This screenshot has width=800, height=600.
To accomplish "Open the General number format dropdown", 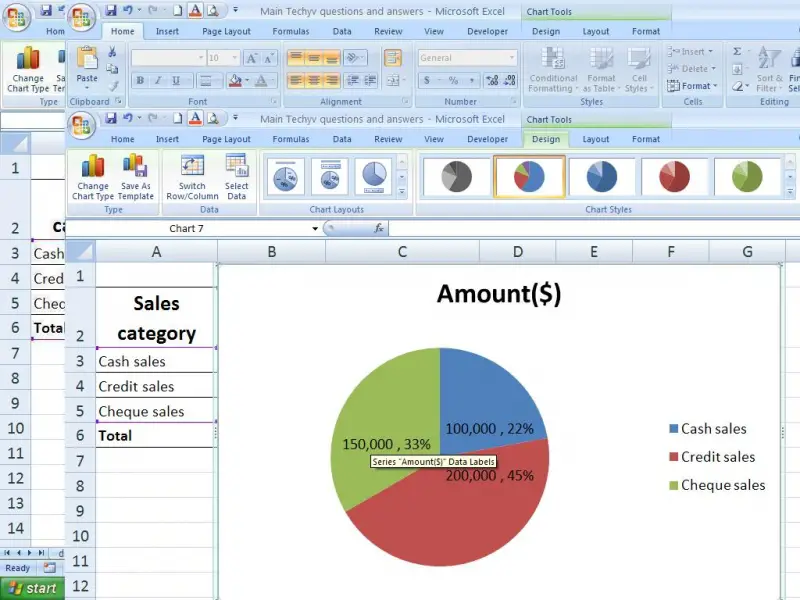I will [512, 58].
